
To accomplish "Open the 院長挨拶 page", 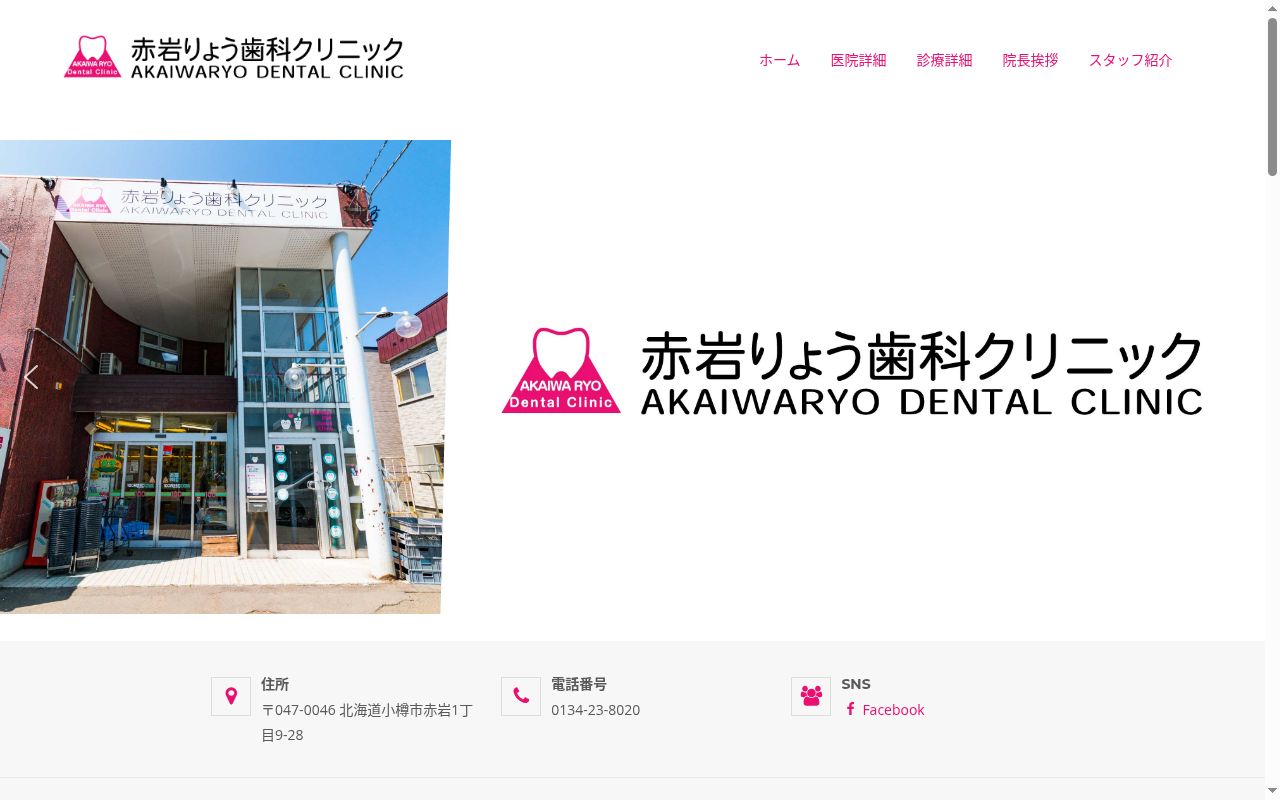I will pyautogui.click(x=1030, y=60).
